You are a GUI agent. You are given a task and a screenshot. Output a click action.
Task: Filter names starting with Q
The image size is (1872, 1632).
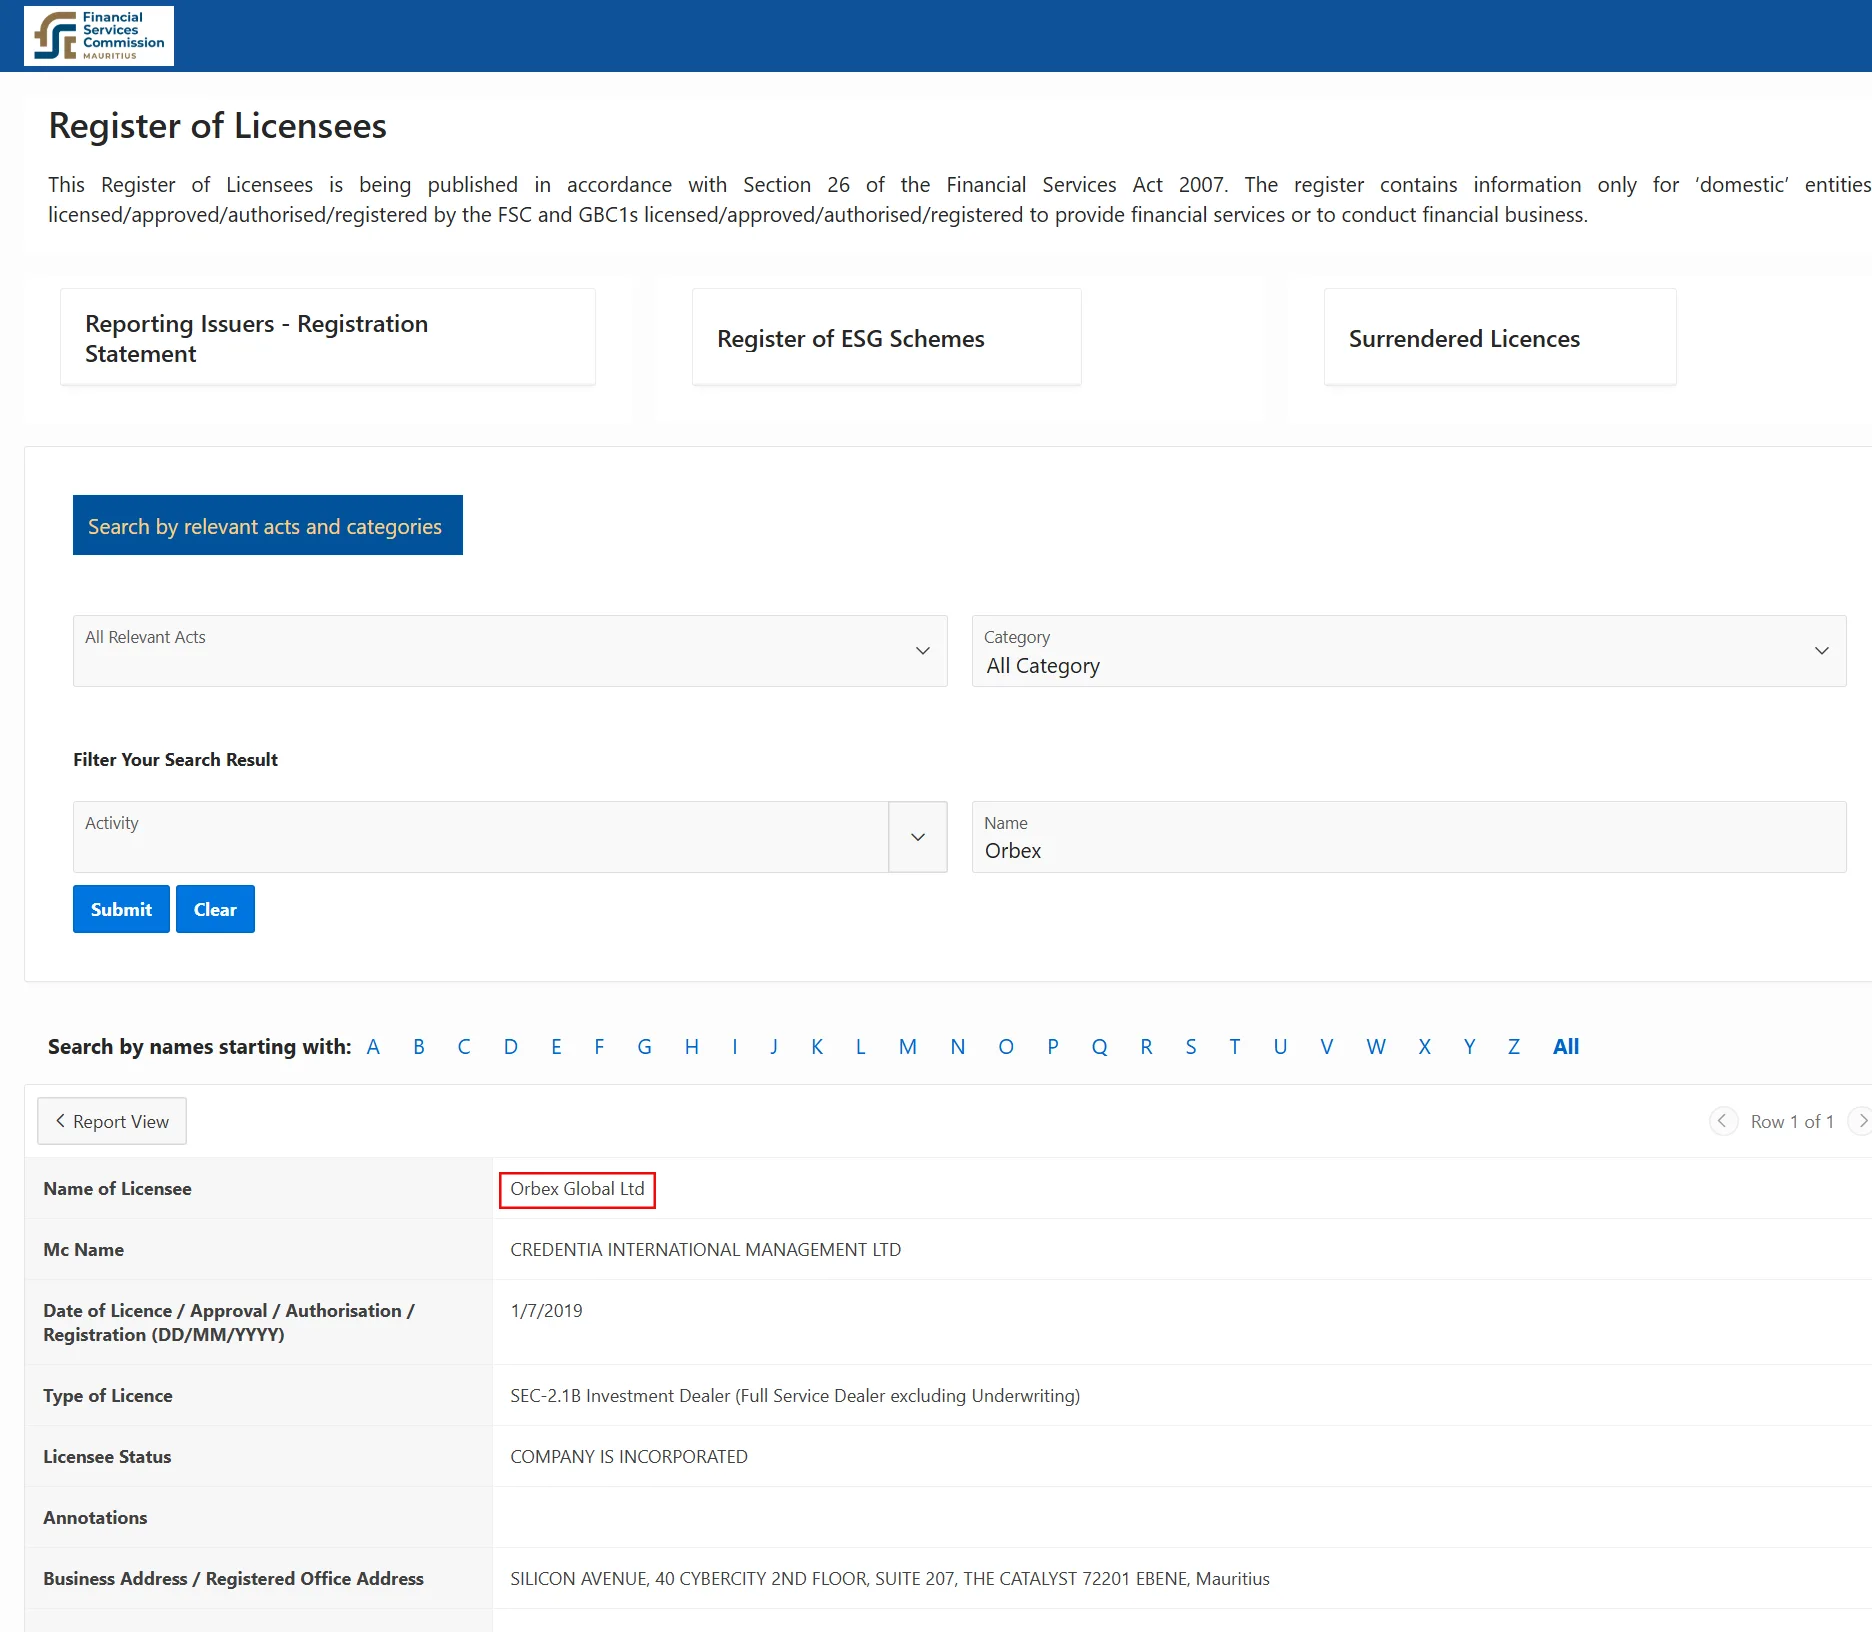click(1100, 1047)
